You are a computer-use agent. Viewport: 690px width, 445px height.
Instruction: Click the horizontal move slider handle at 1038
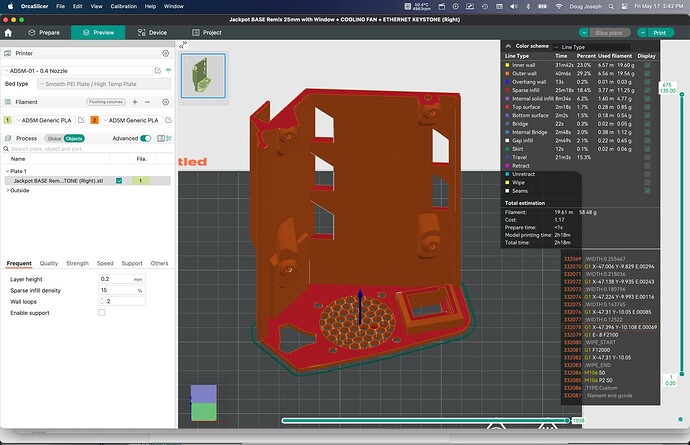568,421
